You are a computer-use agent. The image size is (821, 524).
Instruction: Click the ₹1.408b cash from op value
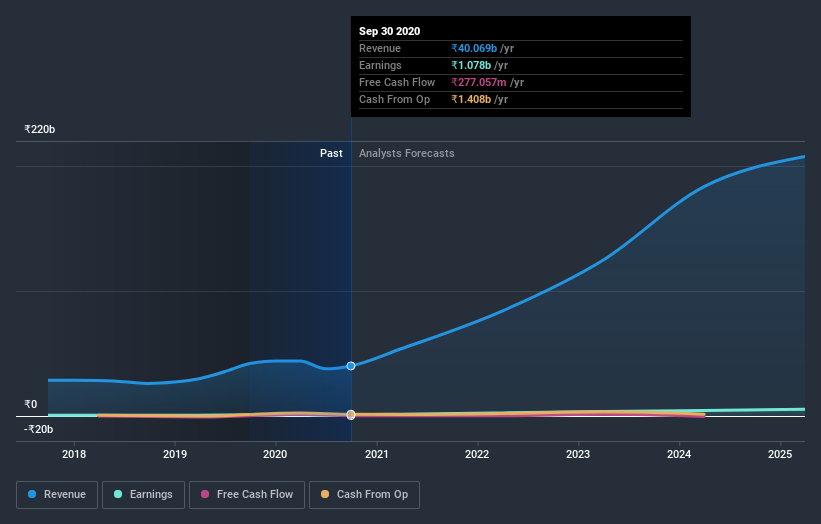471,99
